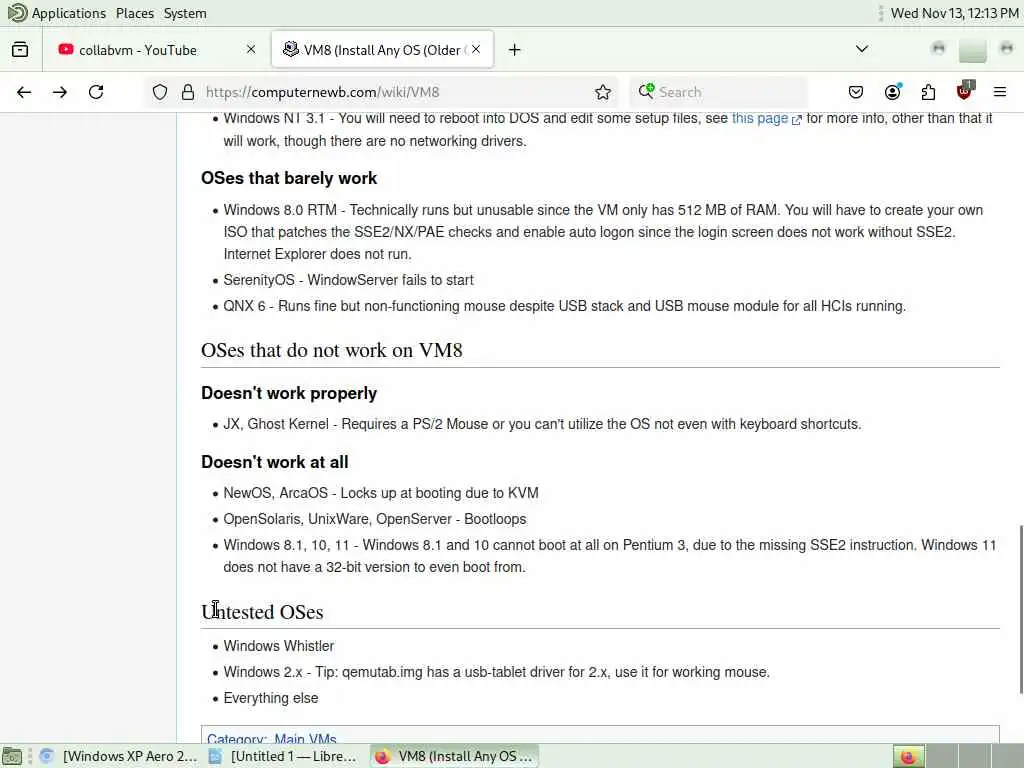
Task: Click the 'Doesn't work properly' heading
Action: [289, 393]
